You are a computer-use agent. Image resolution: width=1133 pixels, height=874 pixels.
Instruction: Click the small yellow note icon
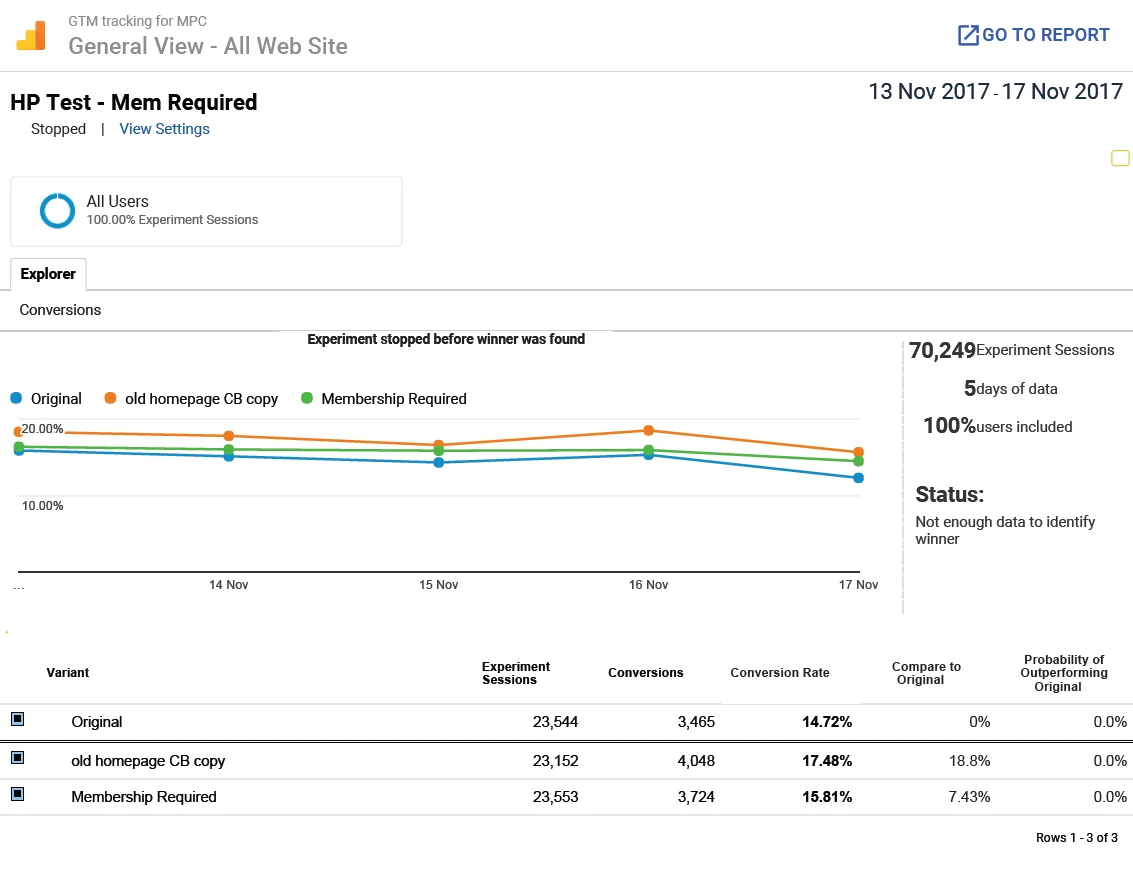pos(1120,158)
